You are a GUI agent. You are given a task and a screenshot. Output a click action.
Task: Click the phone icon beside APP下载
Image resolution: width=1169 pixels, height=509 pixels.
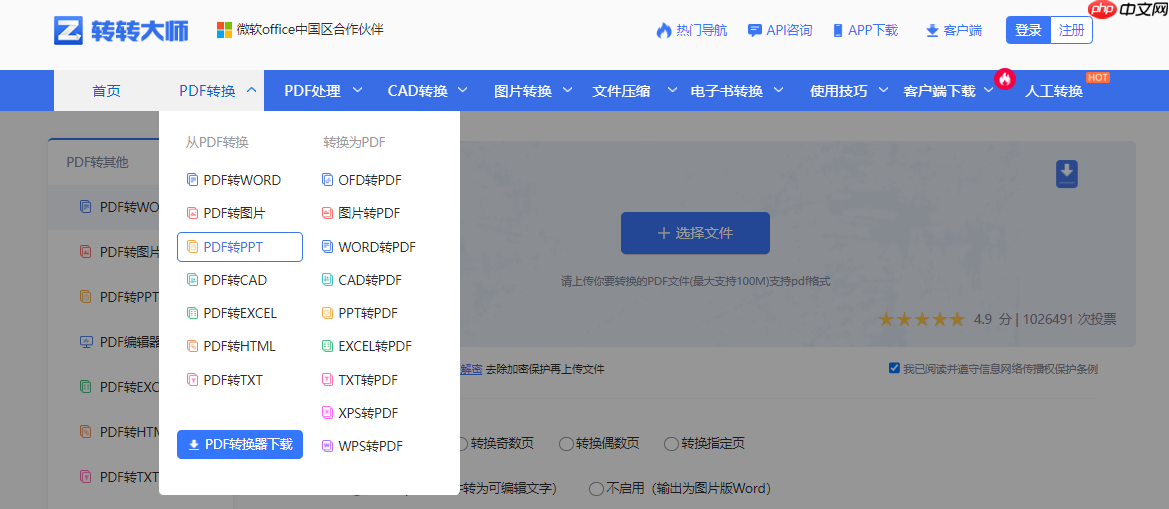pos(838,31)
